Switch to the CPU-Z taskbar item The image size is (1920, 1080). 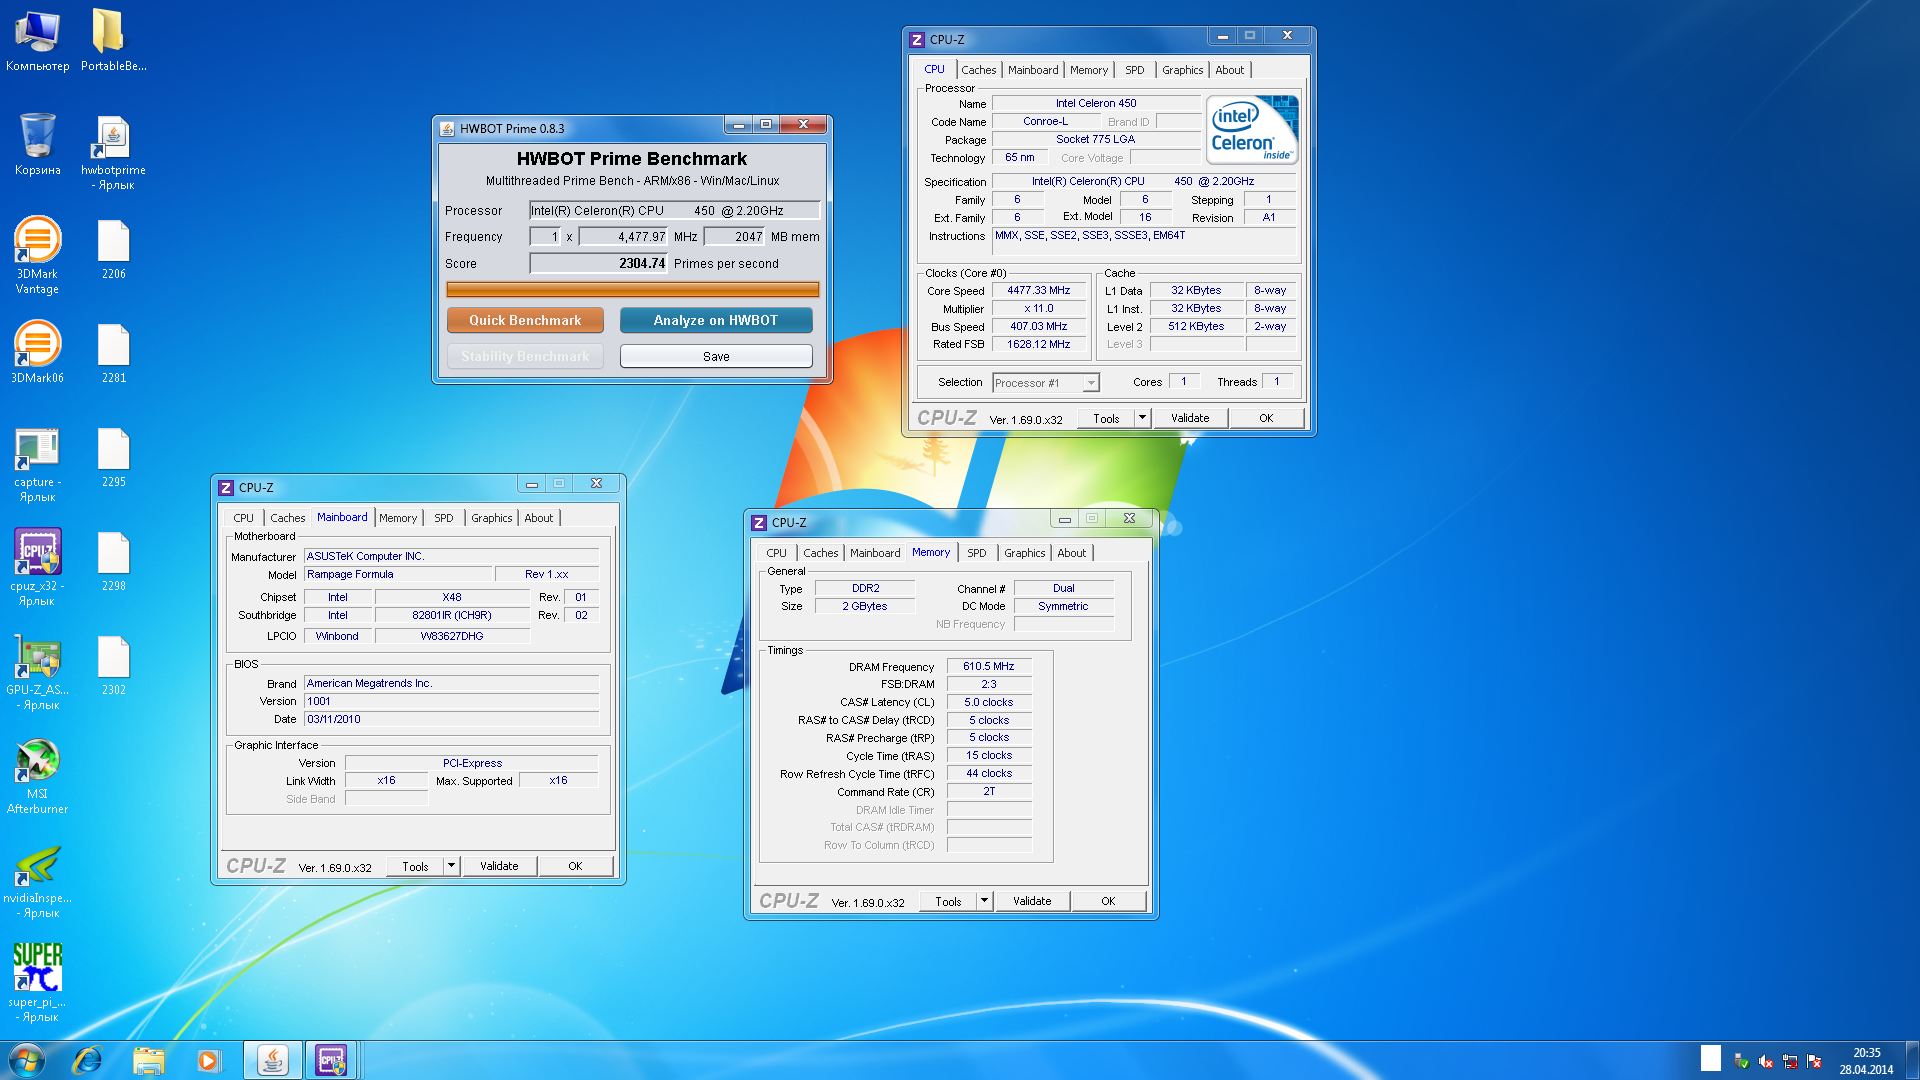coord(331,1060)
